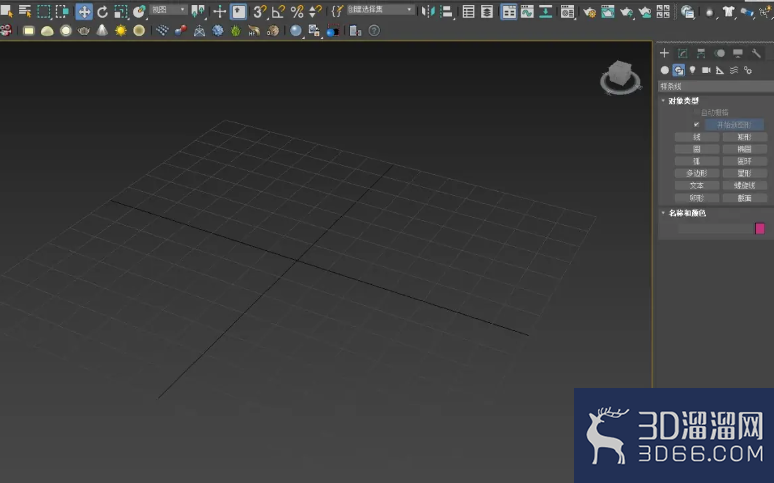
Task: Activate the Select and Manipulate crosshair tool
Action: click(219, 11)
